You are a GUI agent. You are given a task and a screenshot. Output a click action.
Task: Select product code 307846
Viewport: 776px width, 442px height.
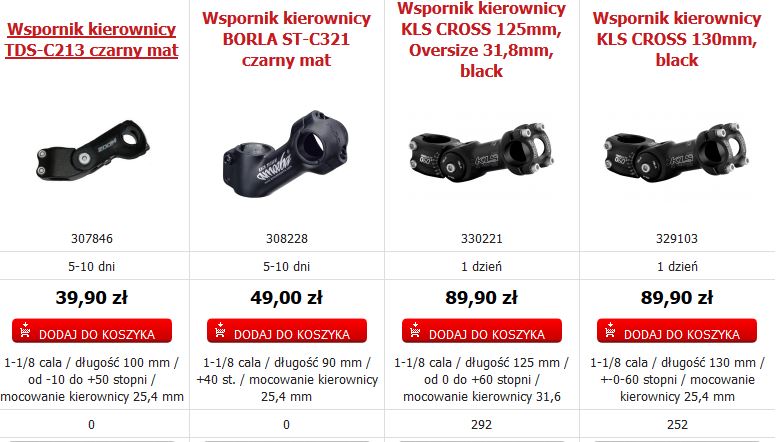[92, 239]
